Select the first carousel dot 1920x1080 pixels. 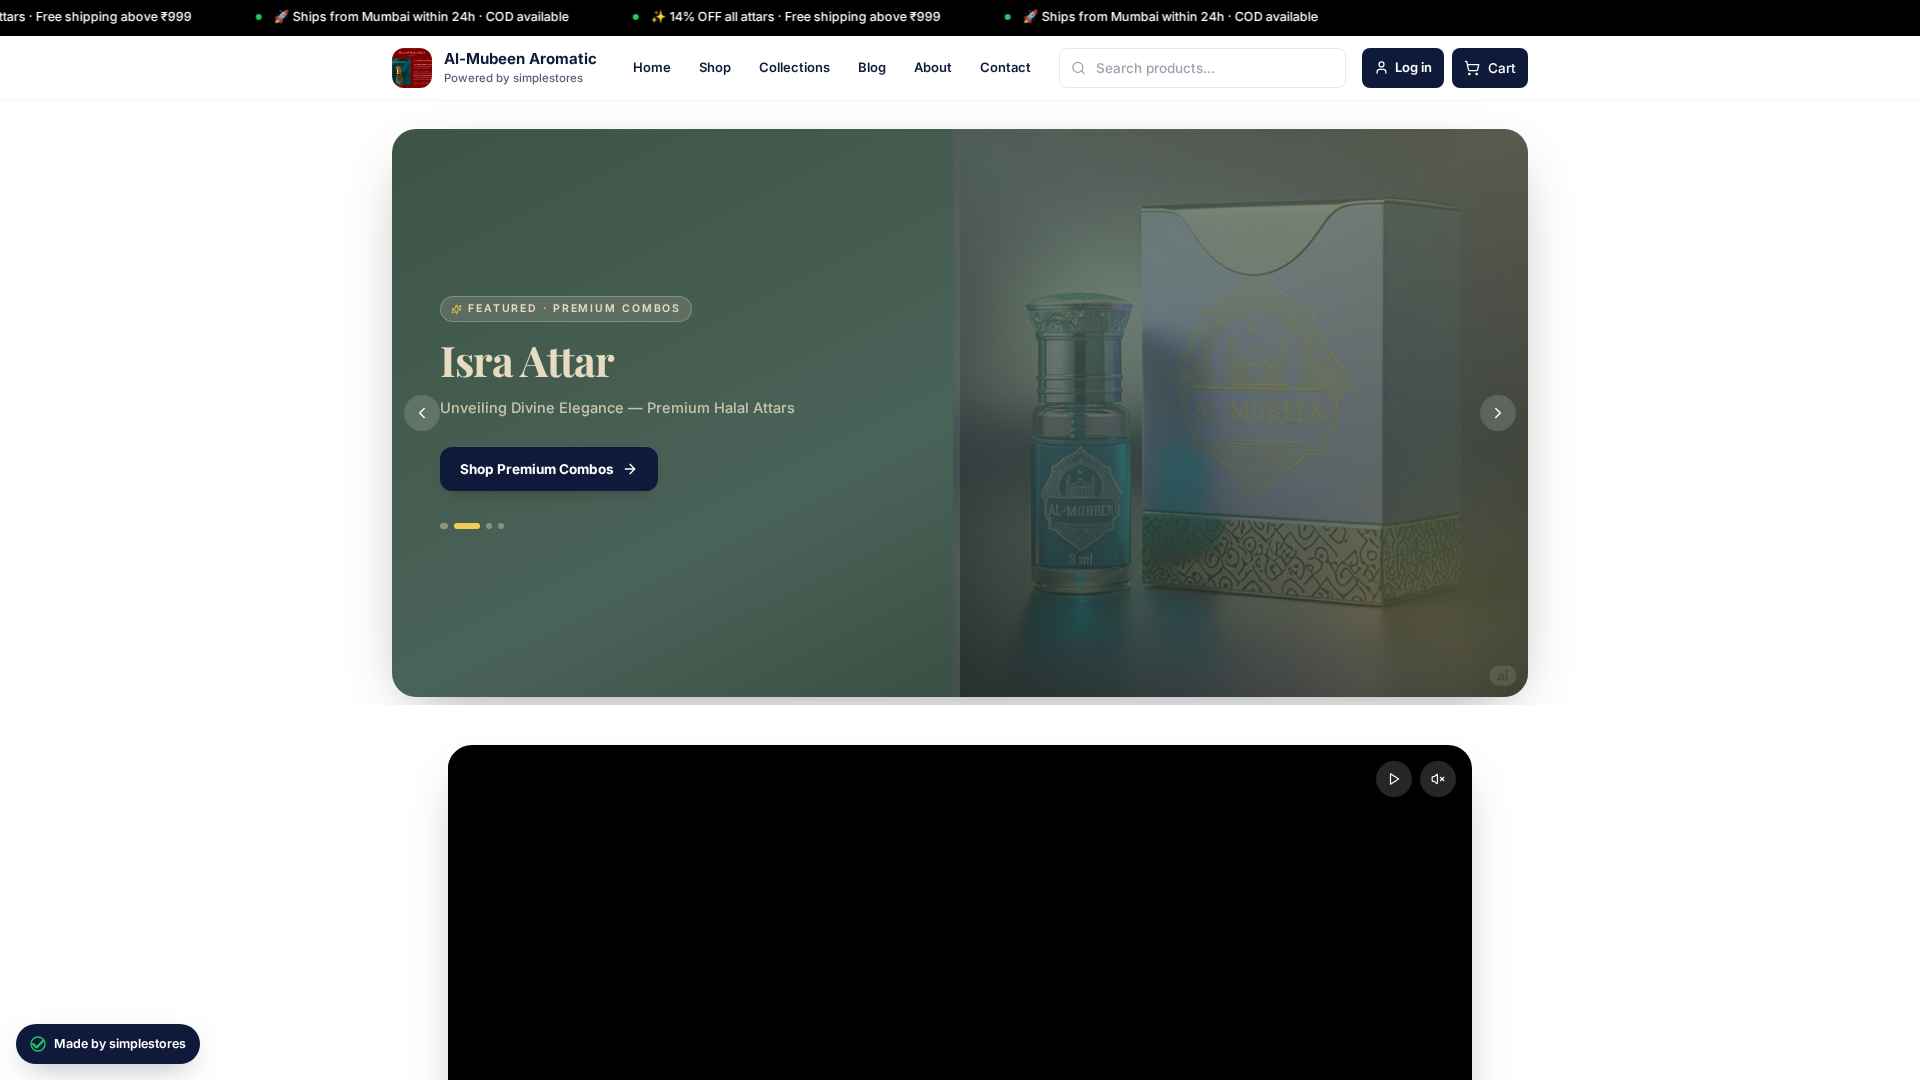[x=444, y=526]
